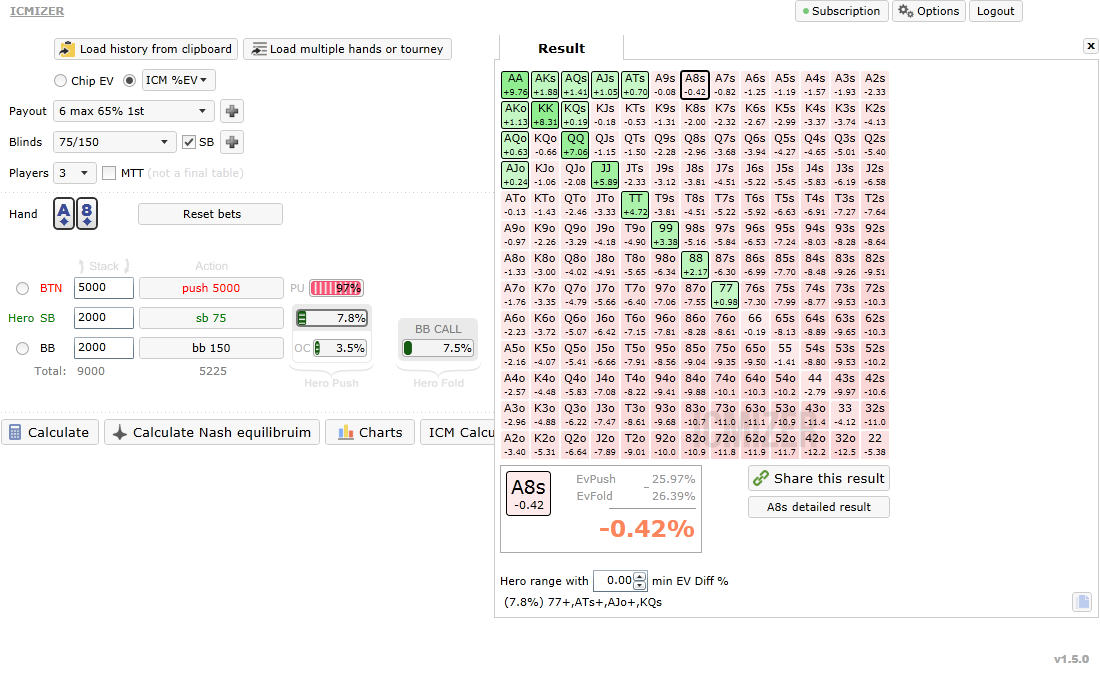The image size is (1100, 678).
Task: Click the Hero push range 7.8% bar
Action: pos(332,318)
